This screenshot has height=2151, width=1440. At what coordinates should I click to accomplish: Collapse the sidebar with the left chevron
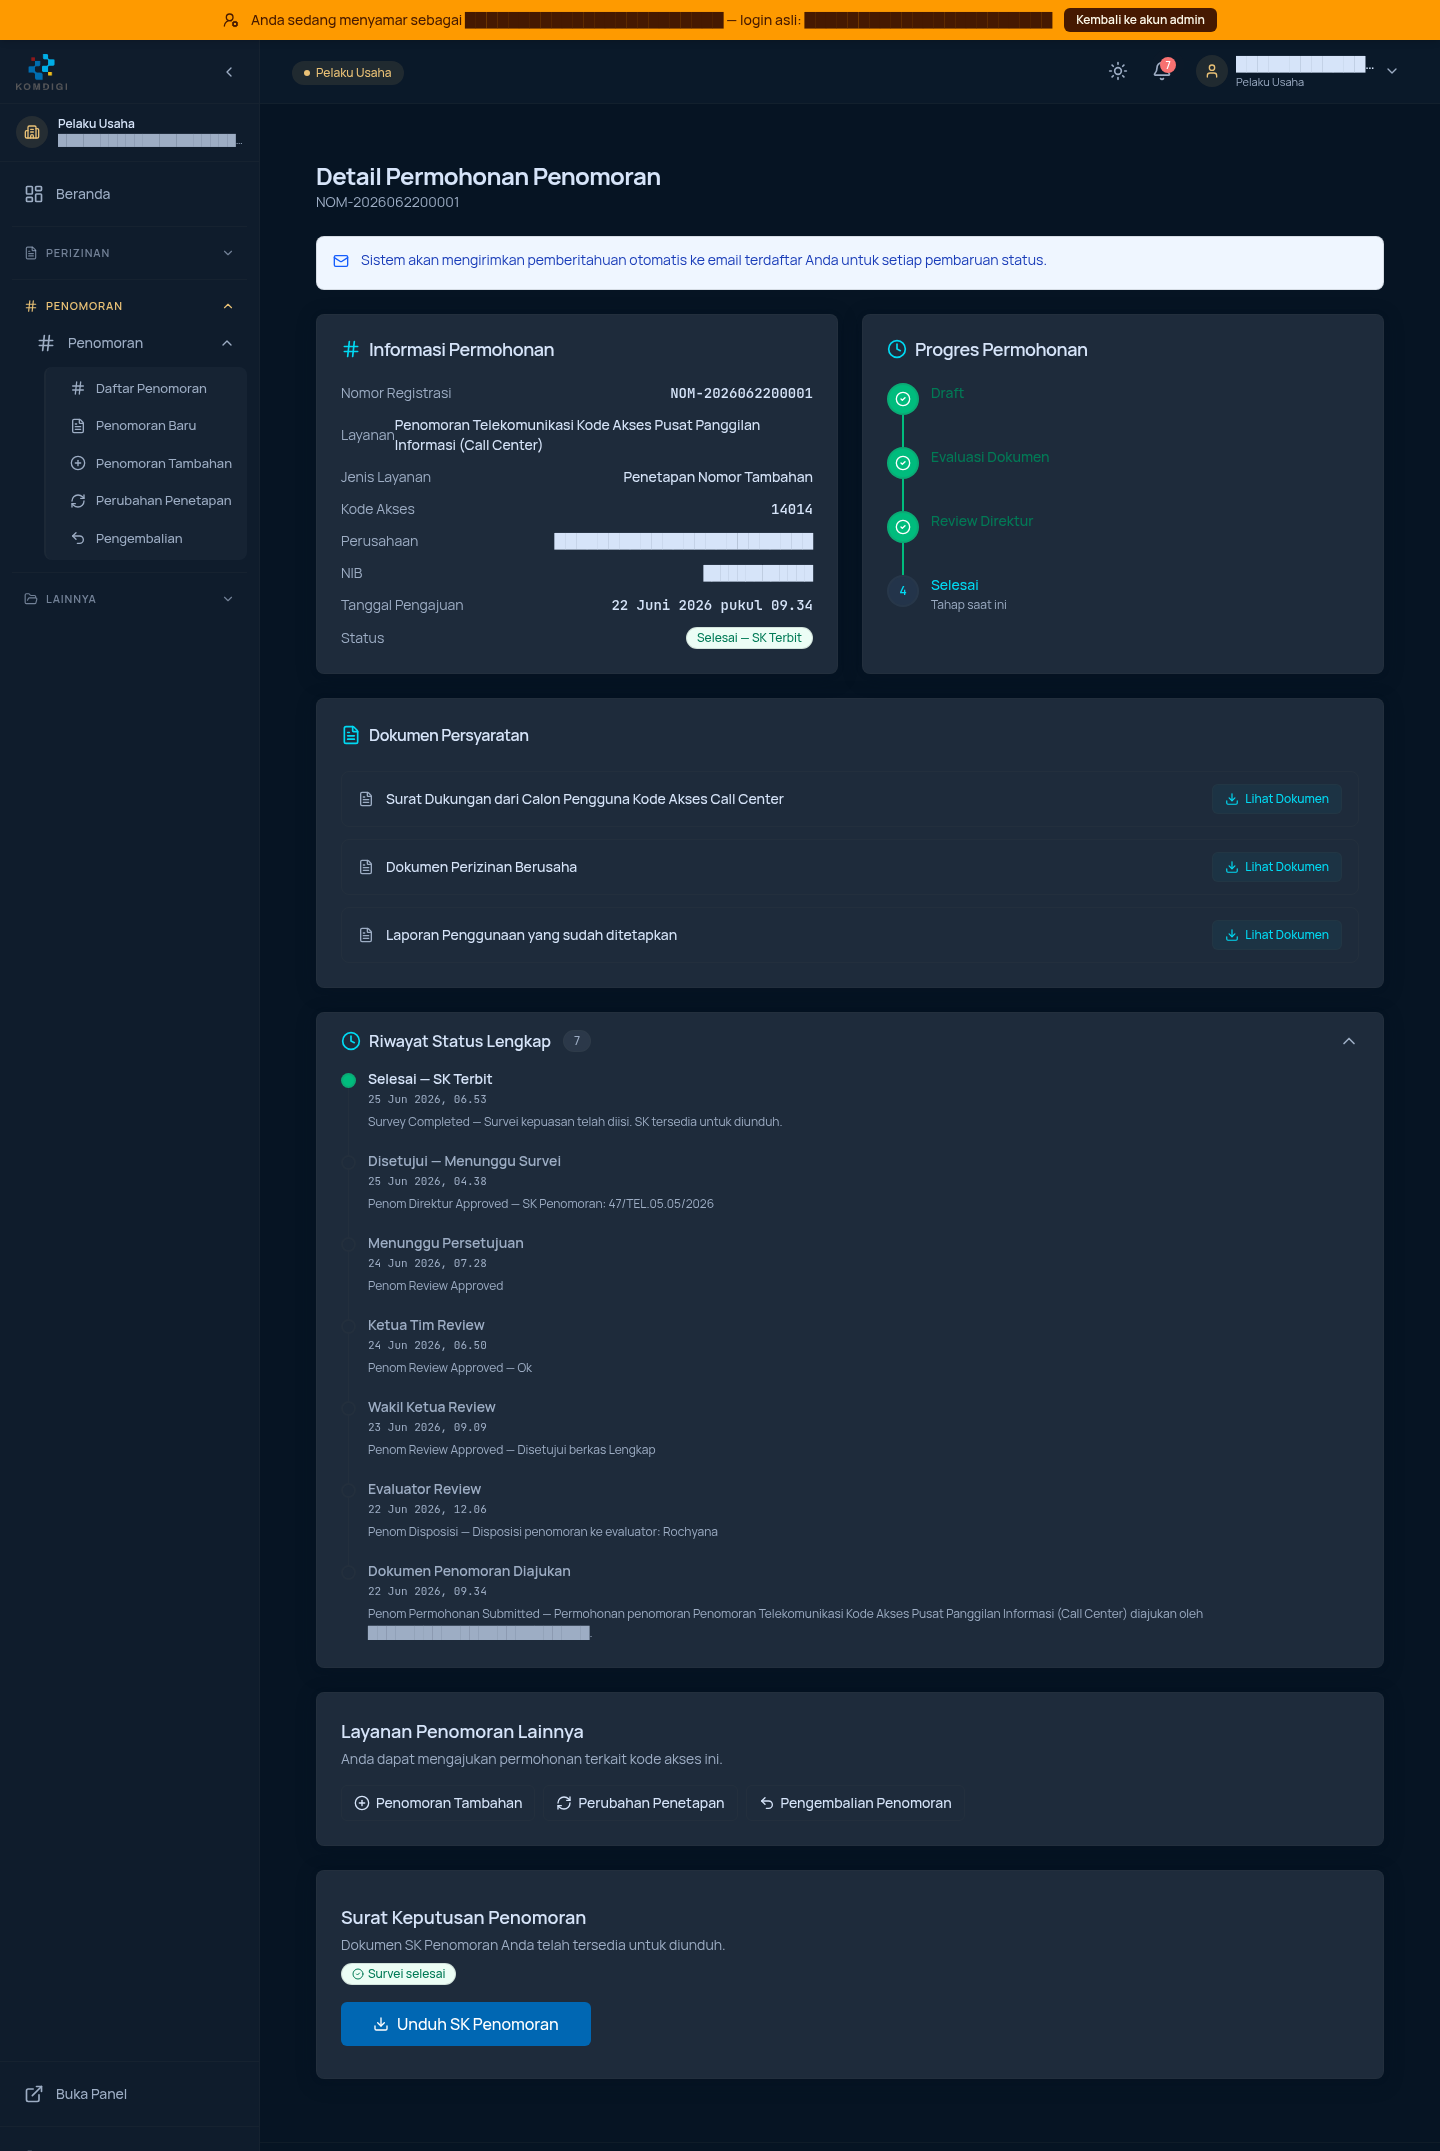[x=229, y=72]
